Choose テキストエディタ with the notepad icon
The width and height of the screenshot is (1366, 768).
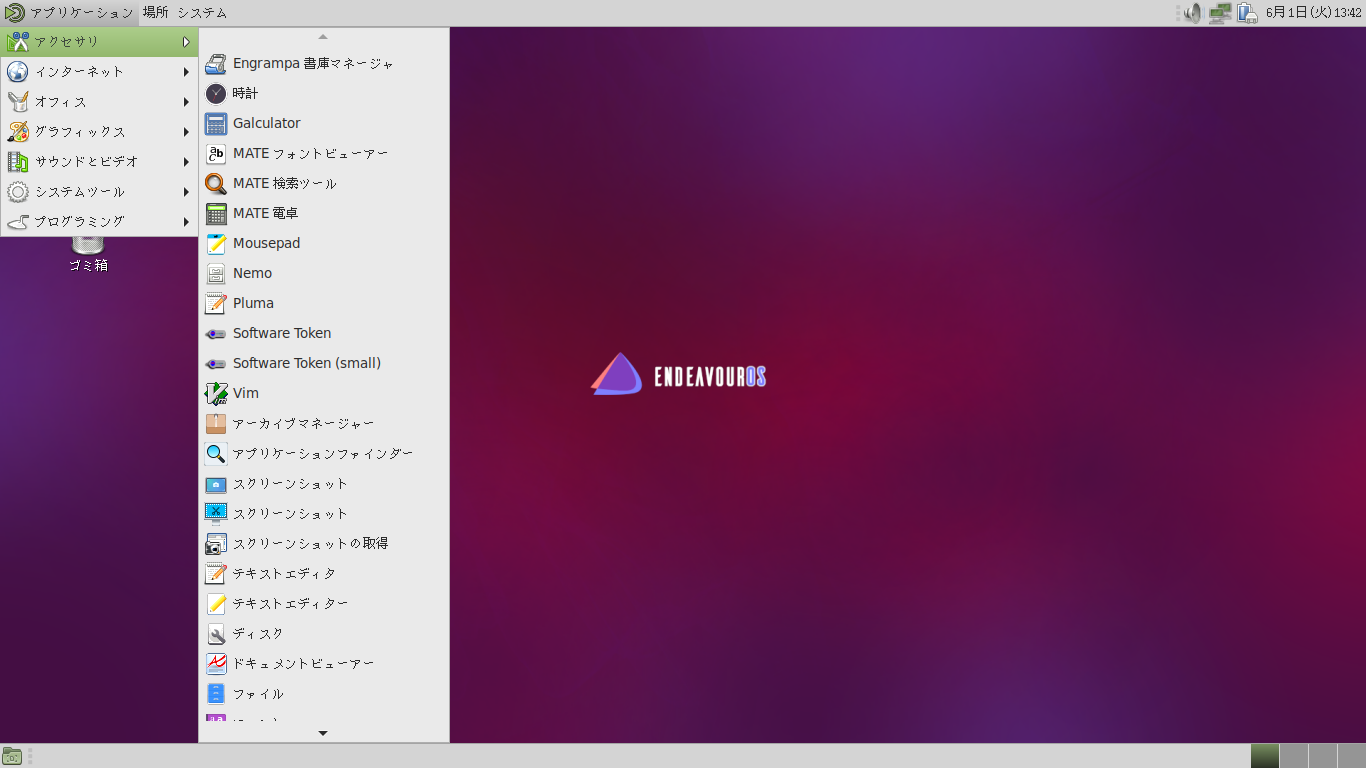324,573
